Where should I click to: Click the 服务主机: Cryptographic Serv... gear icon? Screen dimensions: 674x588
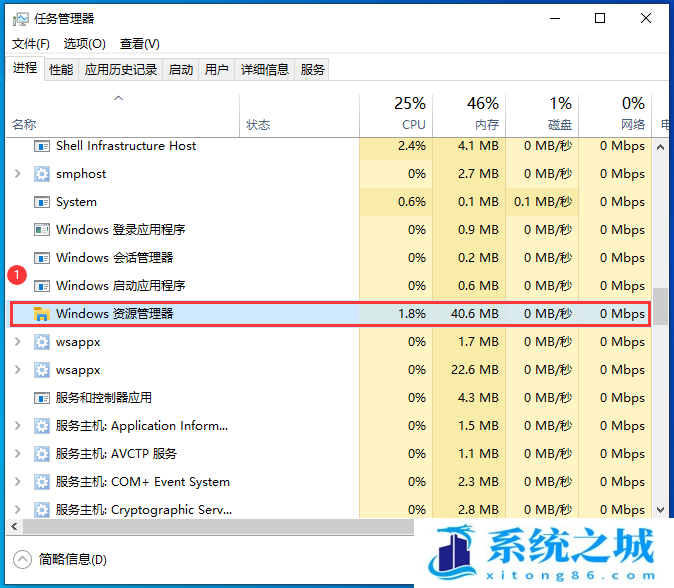tap(42, 510)
